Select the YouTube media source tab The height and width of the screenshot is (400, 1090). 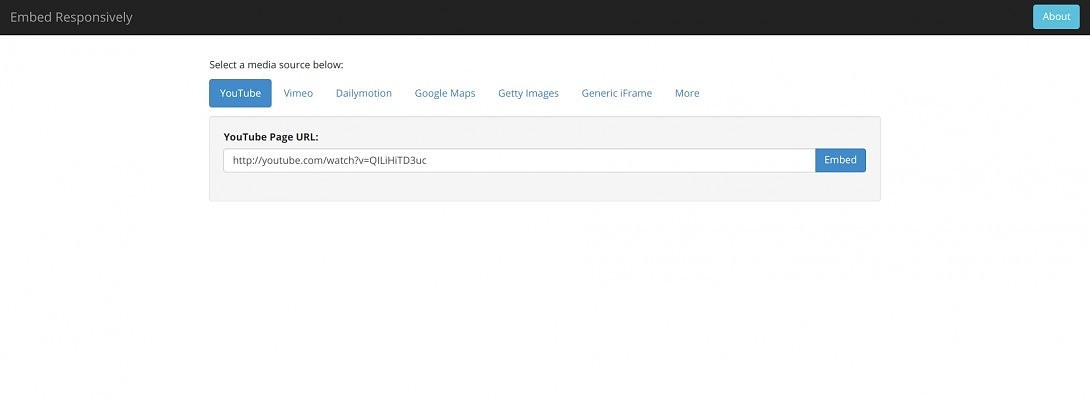click(240, 93)
